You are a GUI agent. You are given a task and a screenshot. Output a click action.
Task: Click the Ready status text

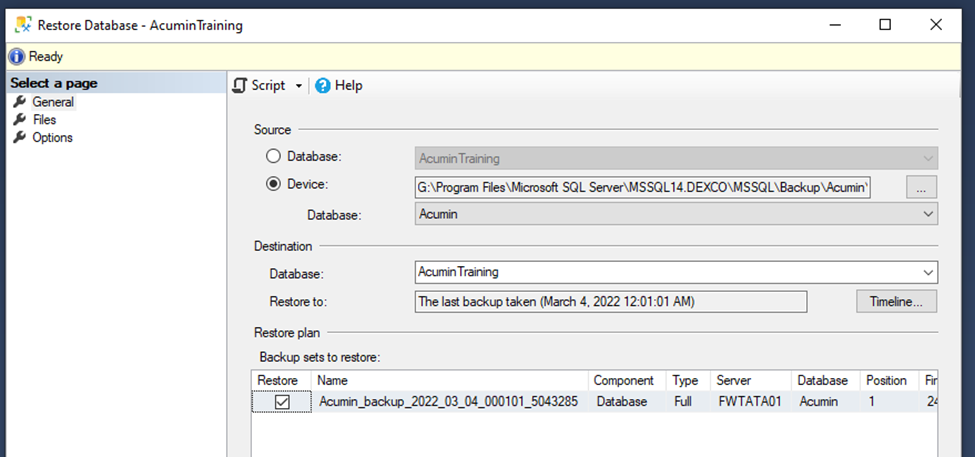coord(46,57)
